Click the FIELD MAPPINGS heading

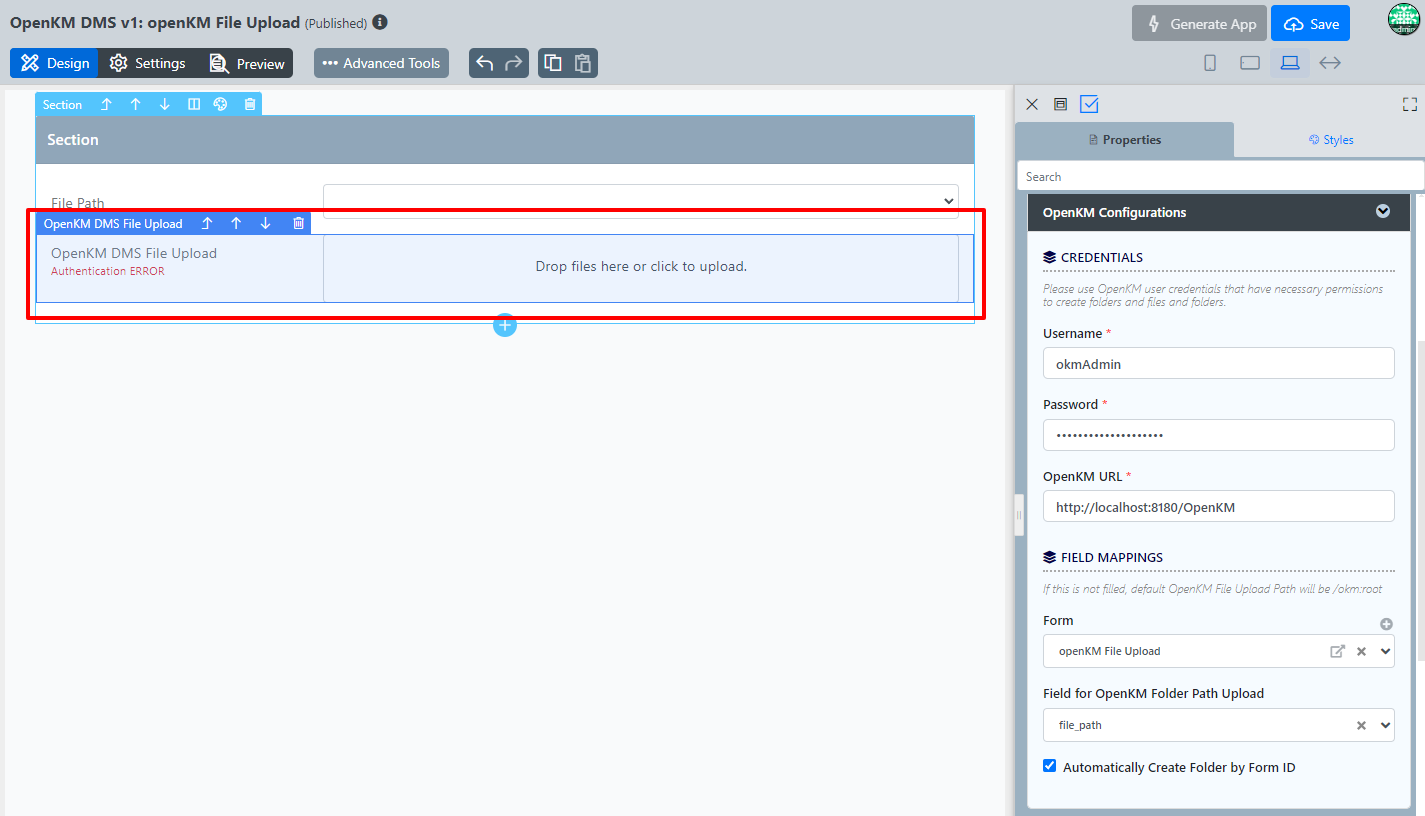pyautogui.click(x=1112, y=557)
